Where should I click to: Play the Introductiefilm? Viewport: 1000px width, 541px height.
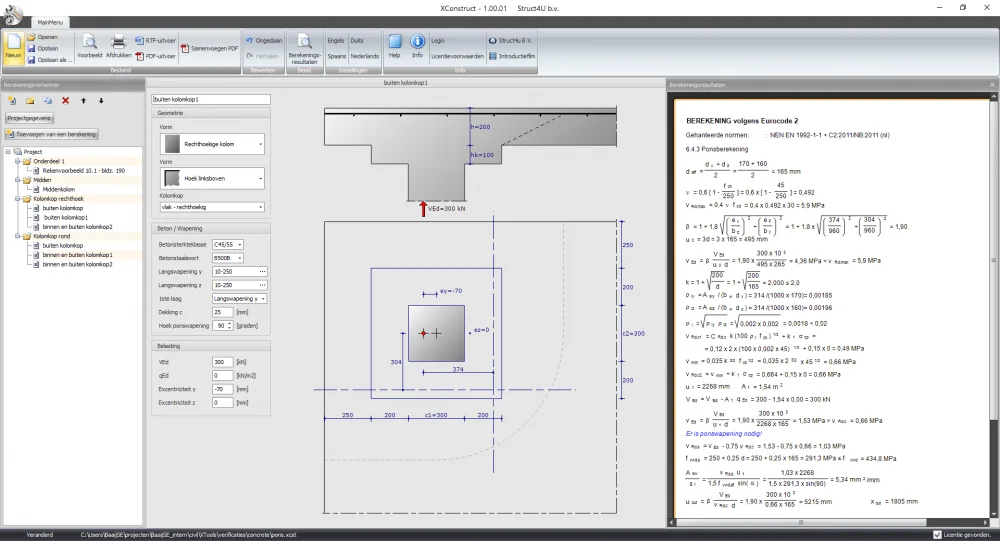[512, 56]
